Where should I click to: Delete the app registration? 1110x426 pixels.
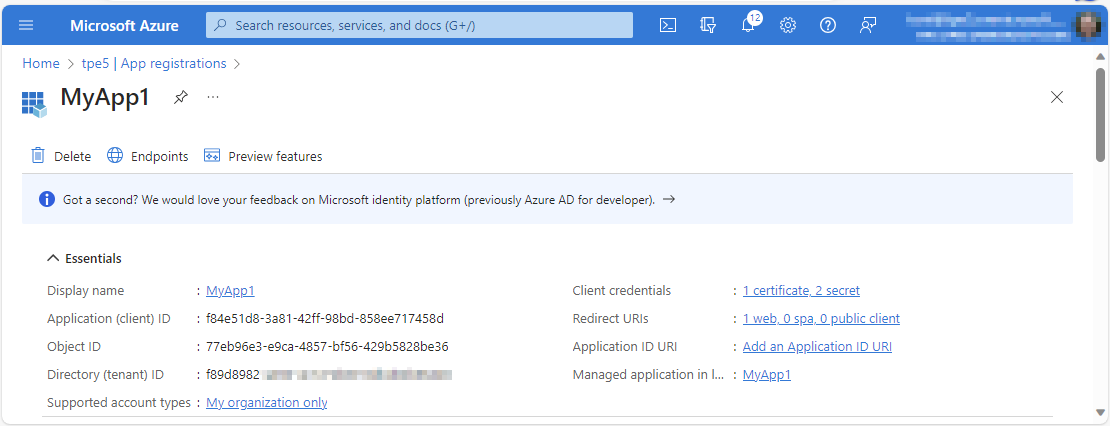pos(61,156)
